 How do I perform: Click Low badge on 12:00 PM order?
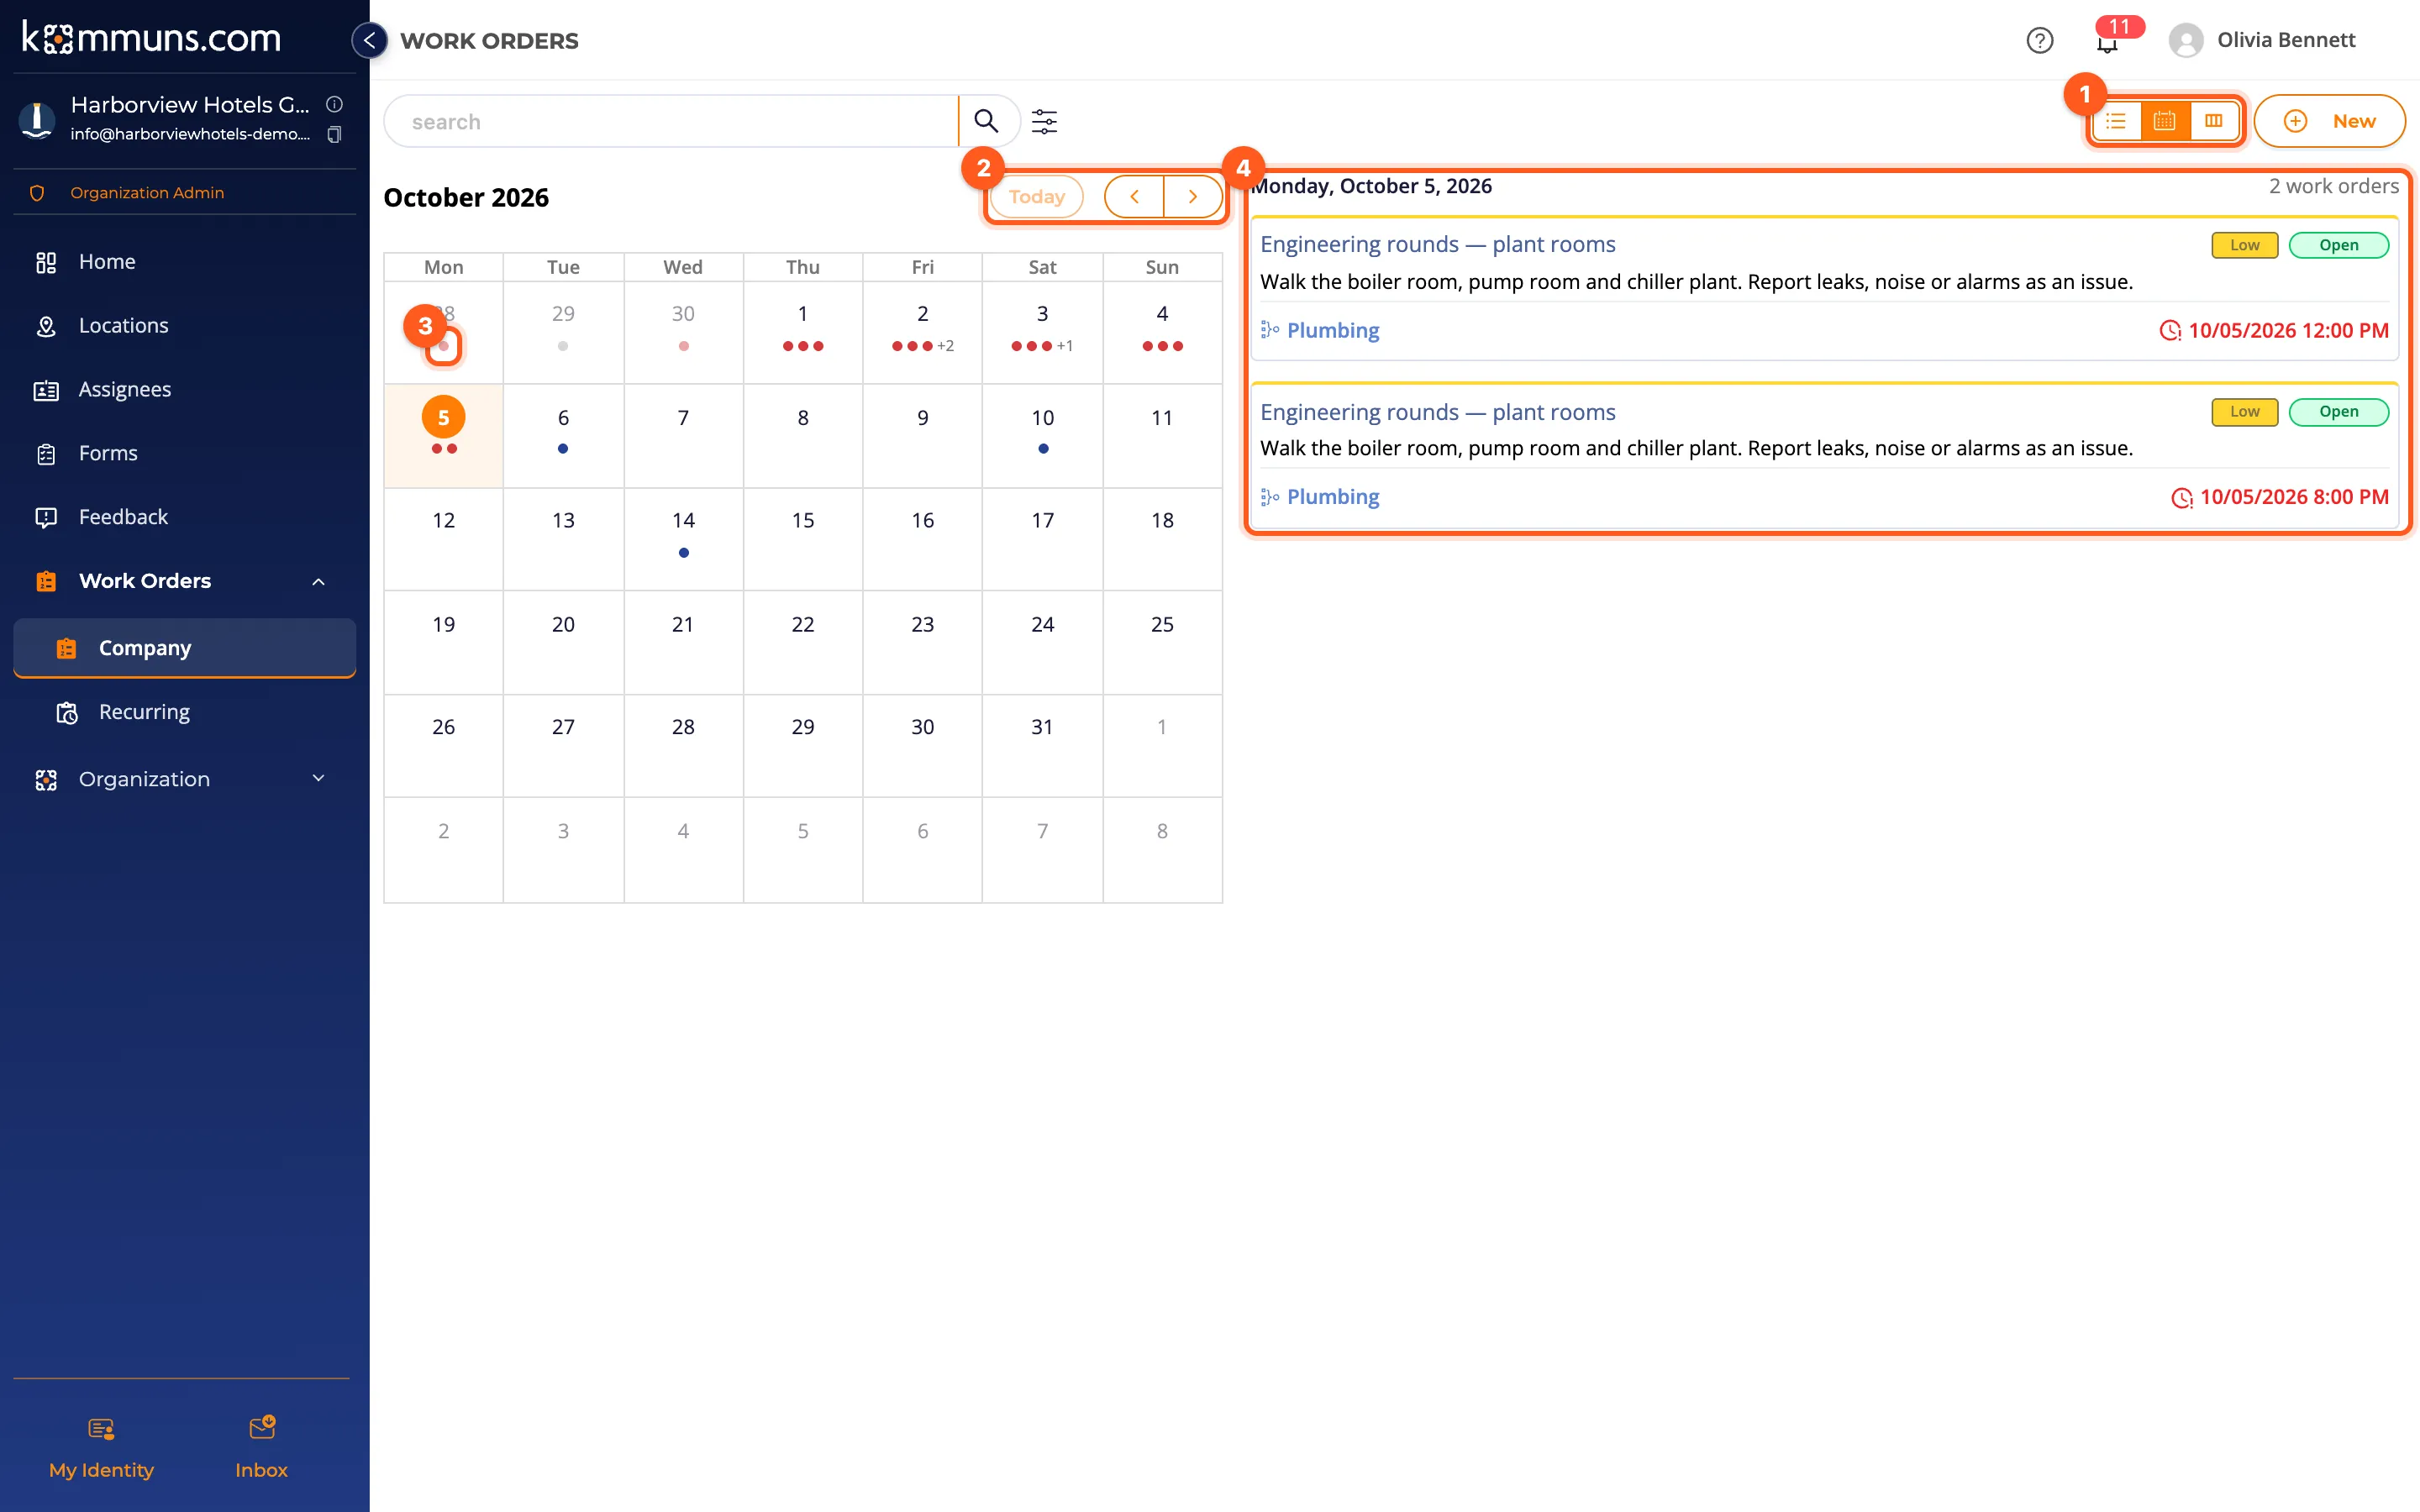pos(2244,245)
